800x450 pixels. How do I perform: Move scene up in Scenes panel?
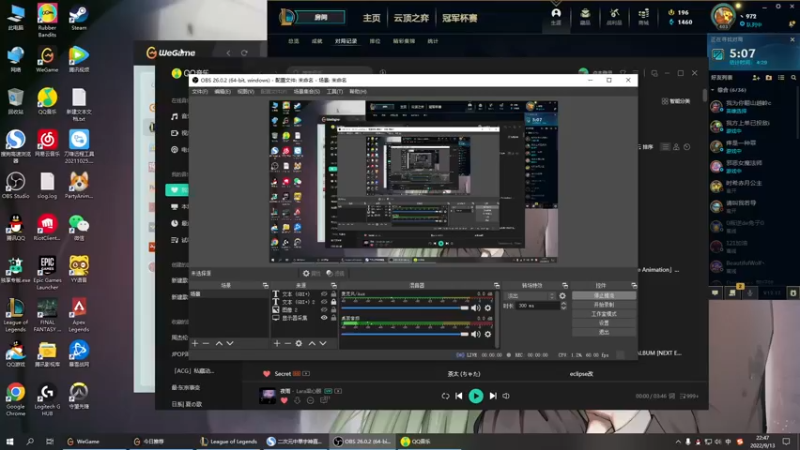pyautogui.click(x=219, y=343)
